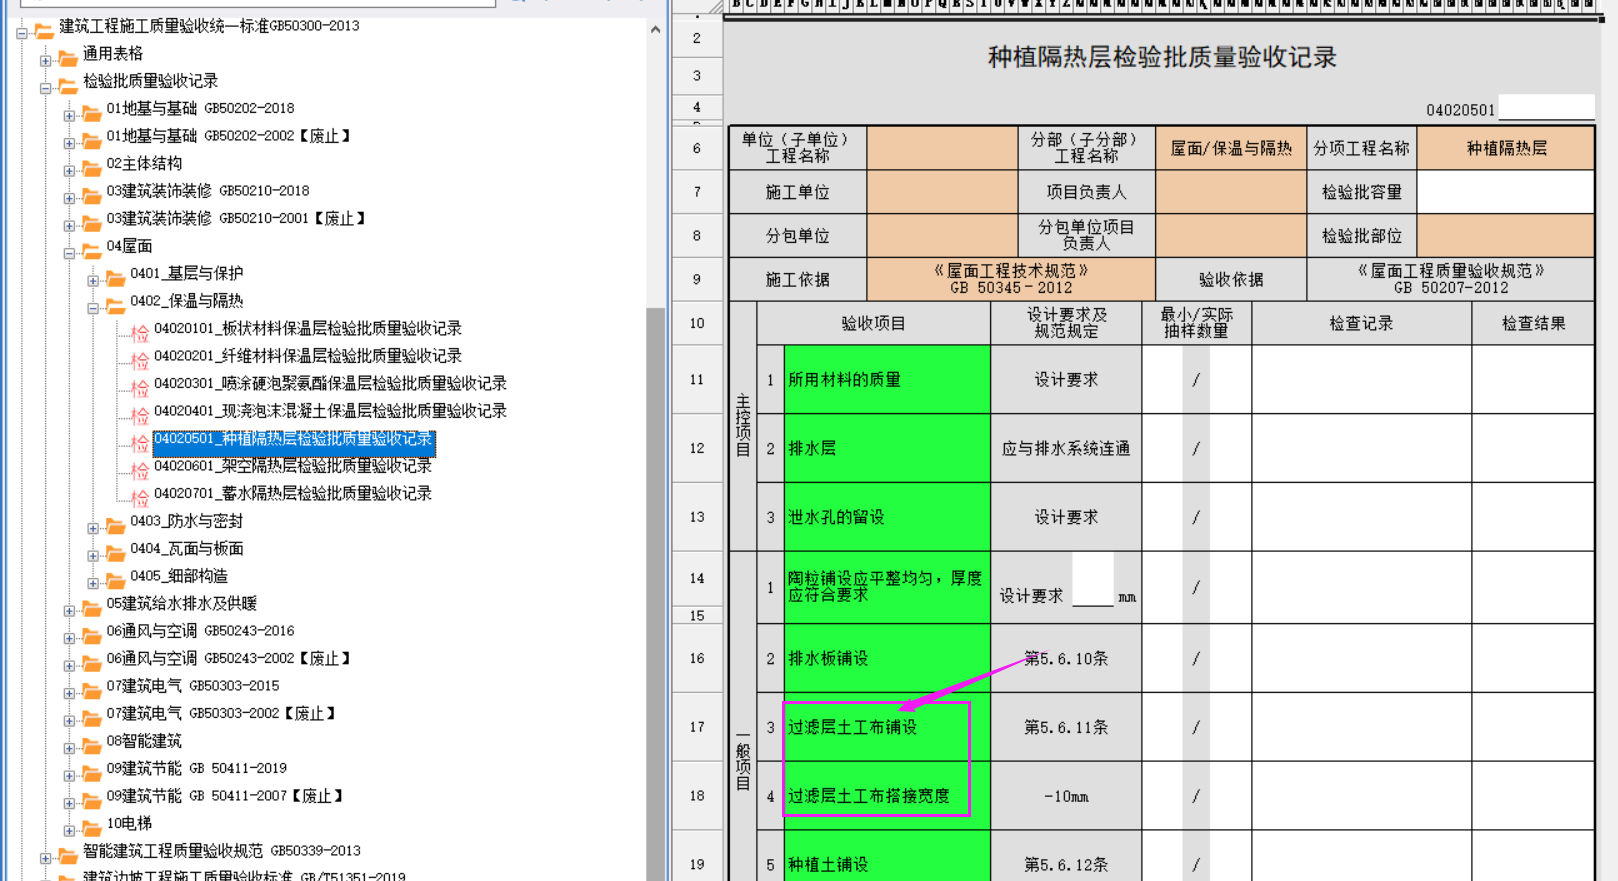The width and height of the screenshot is (1618, 881).
Task: Click the 04020701 蓄水隔热层 document icon
Action: coord(140,498)
